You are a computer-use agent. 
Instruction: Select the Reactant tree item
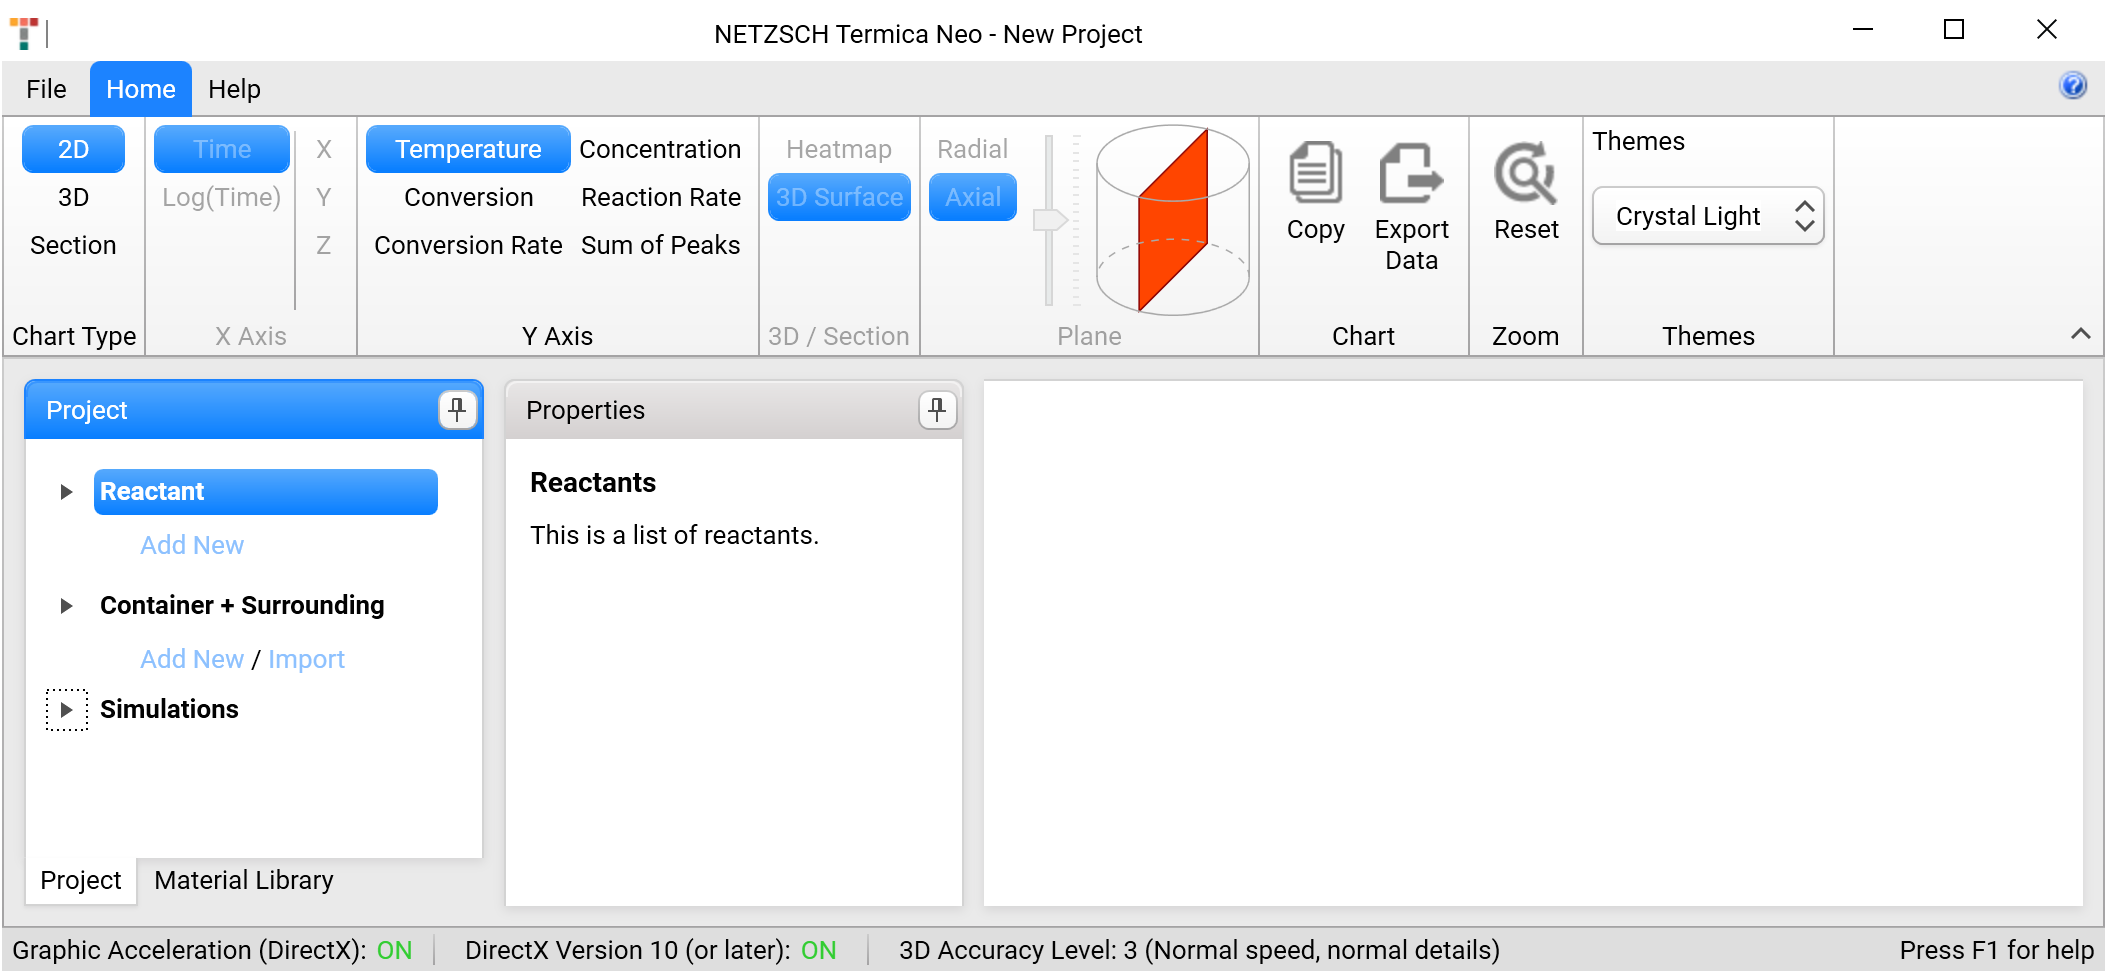[x=266, y=492]
